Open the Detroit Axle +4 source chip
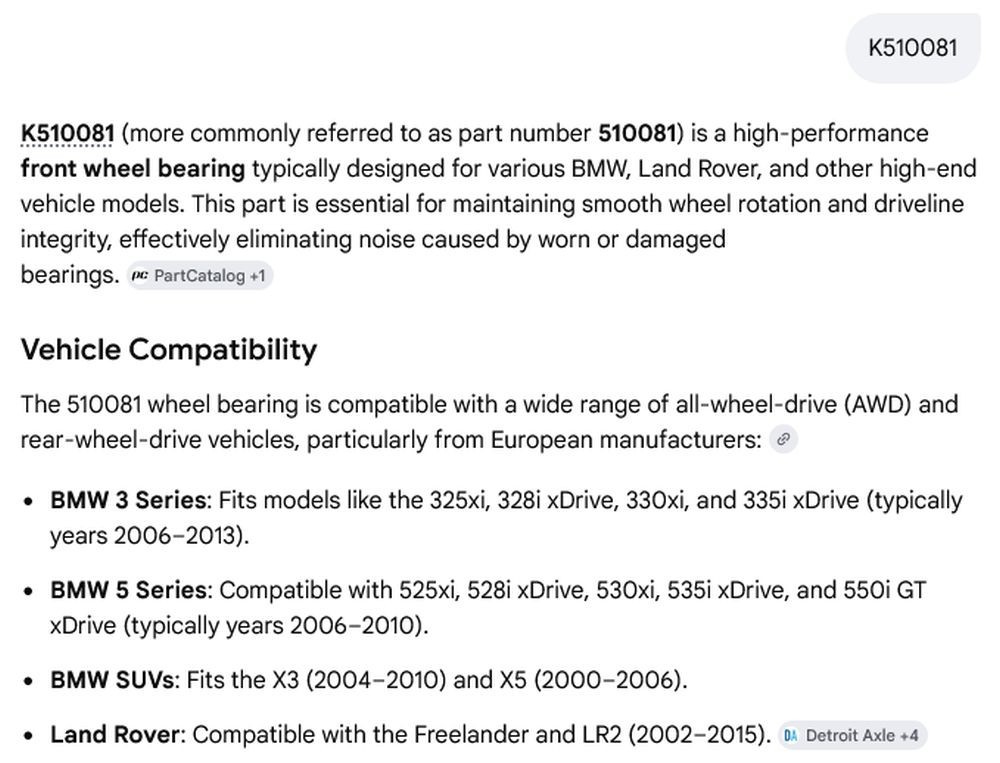Viewport: 1000px width, 763px height. (853, 736)
